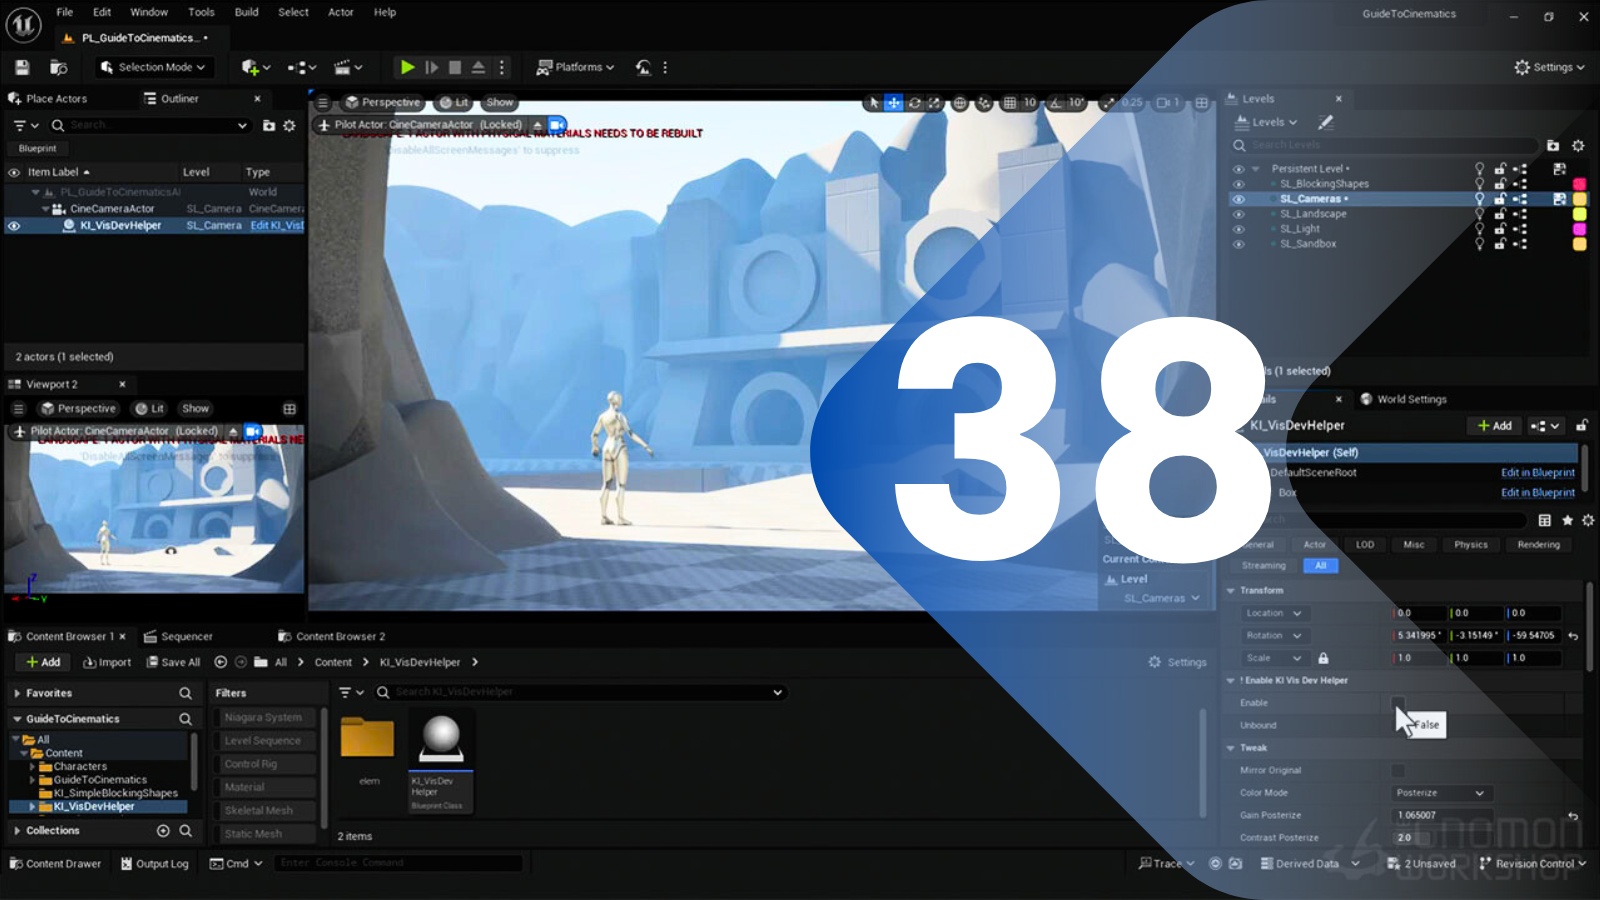Open Viewport 2 Show menu
The image size is (1600, 900).
point(195,408)
